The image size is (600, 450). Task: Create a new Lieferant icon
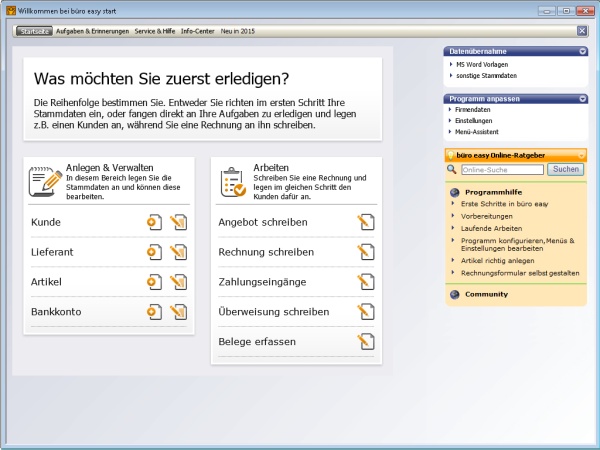point(155,252)
